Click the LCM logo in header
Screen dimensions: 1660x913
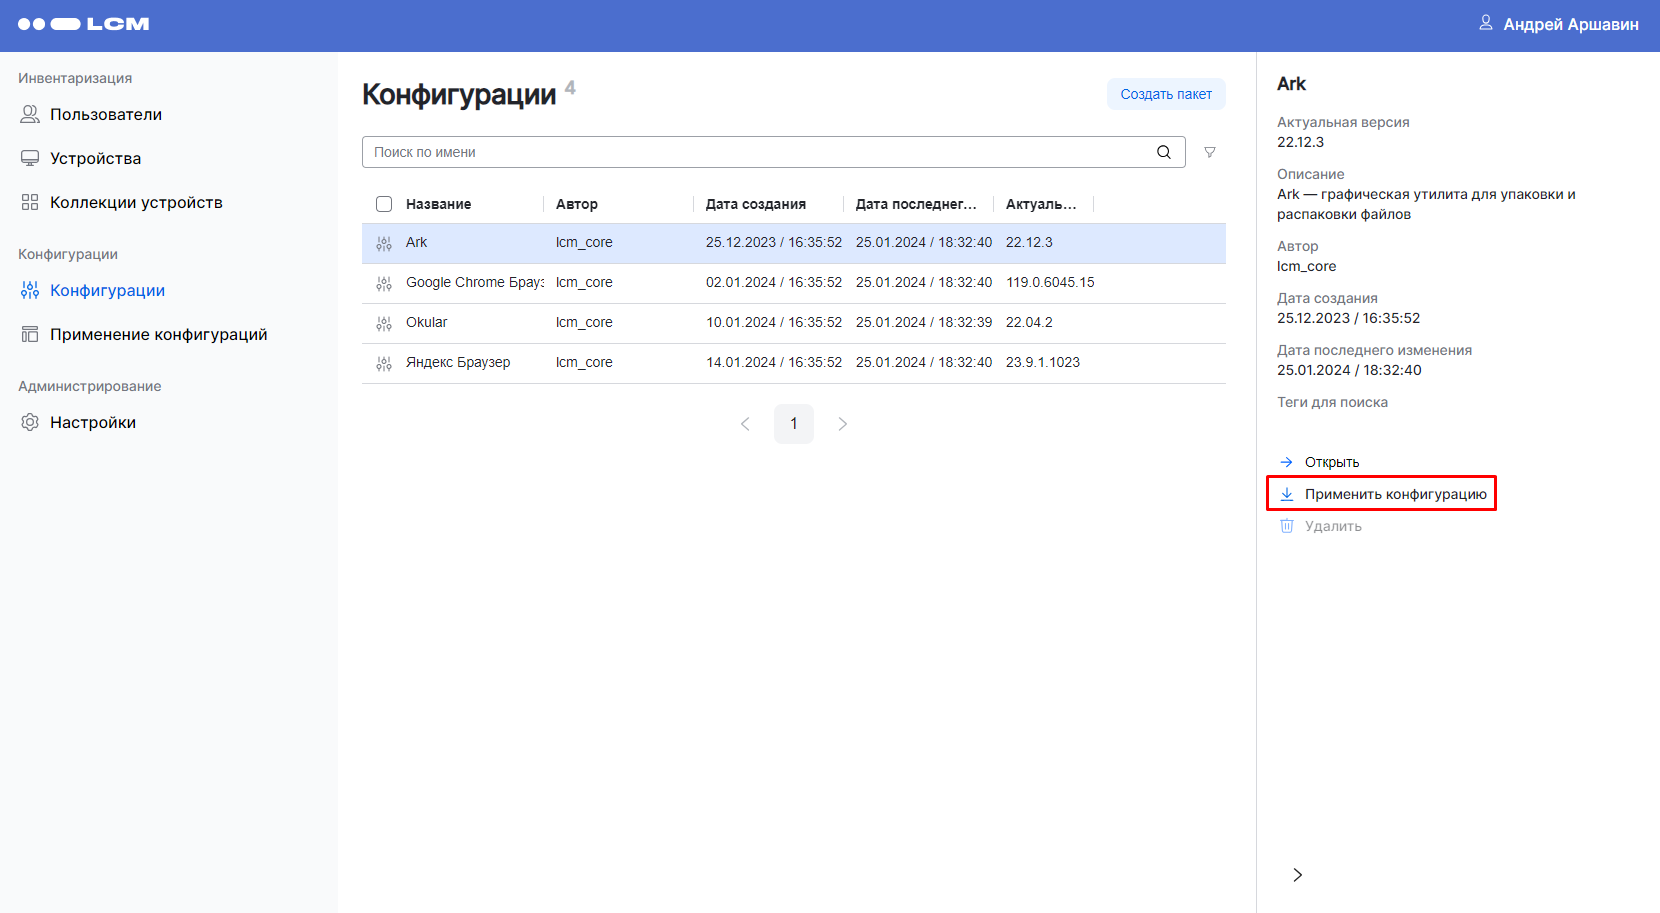84,24
